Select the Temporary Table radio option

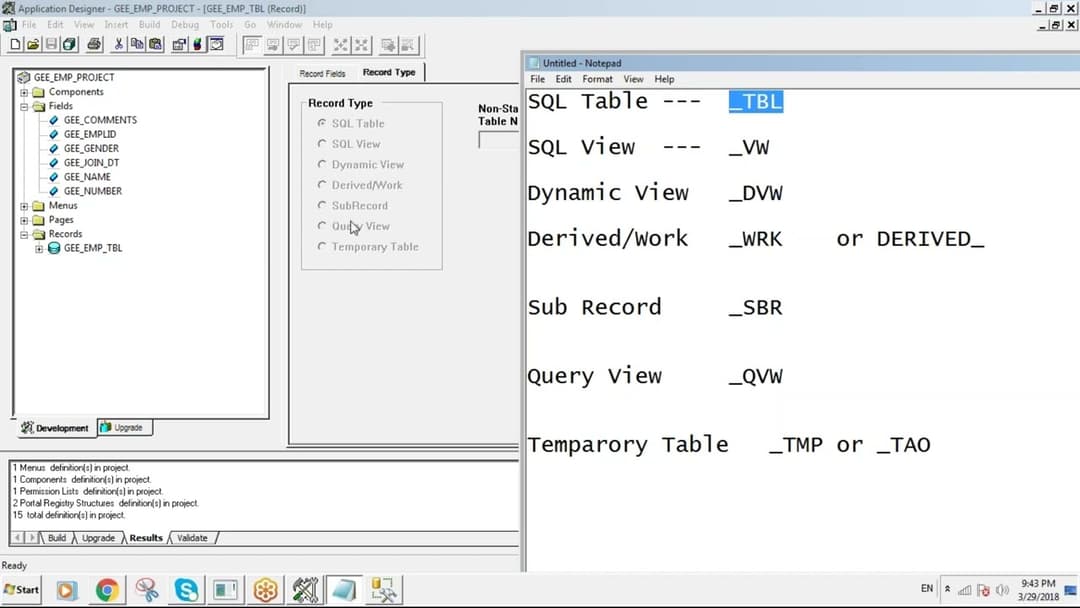point(322,247)
